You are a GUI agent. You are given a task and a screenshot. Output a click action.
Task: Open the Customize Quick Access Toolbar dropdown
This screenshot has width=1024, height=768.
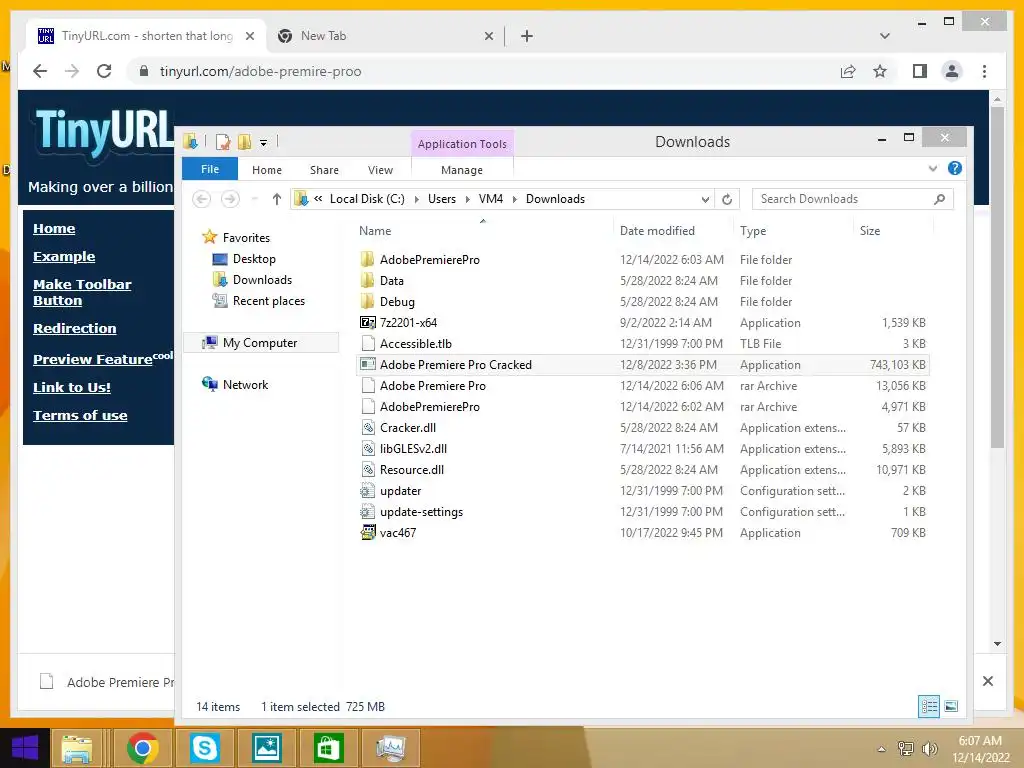pos(263,142)
